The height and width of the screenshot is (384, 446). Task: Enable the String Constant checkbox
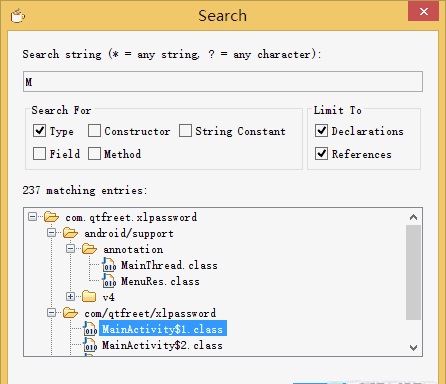click(185, 131)
